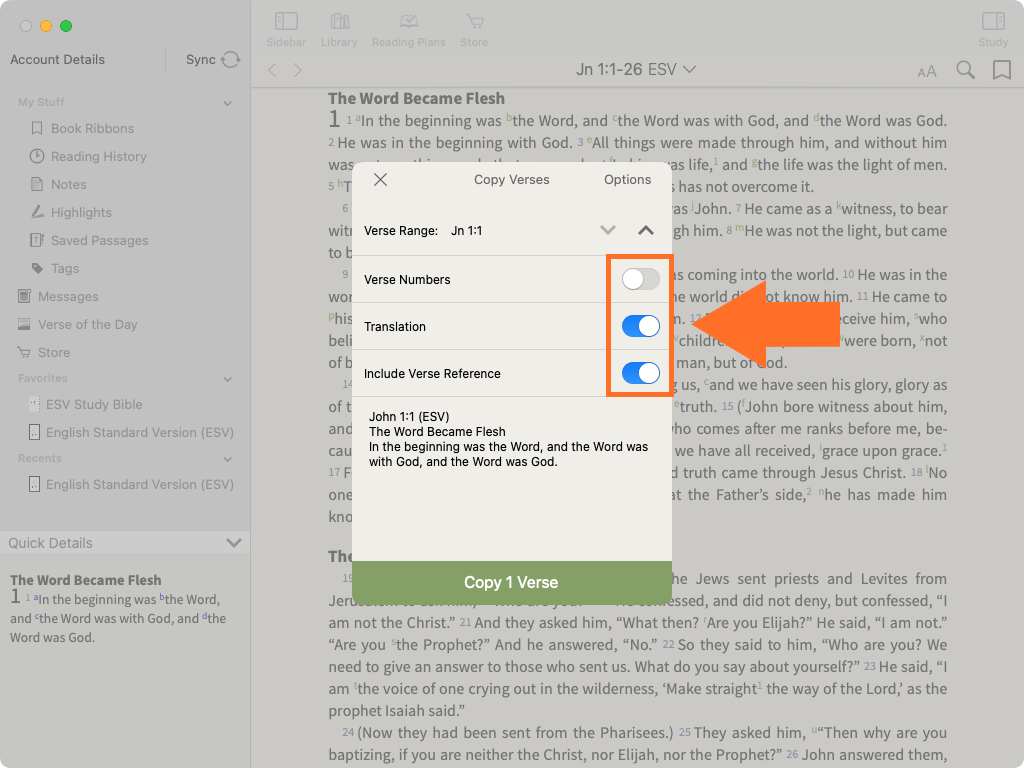Click the bookmark ribbon icon
Viewport: 1024px width, 768px height.
[1001, 70]
